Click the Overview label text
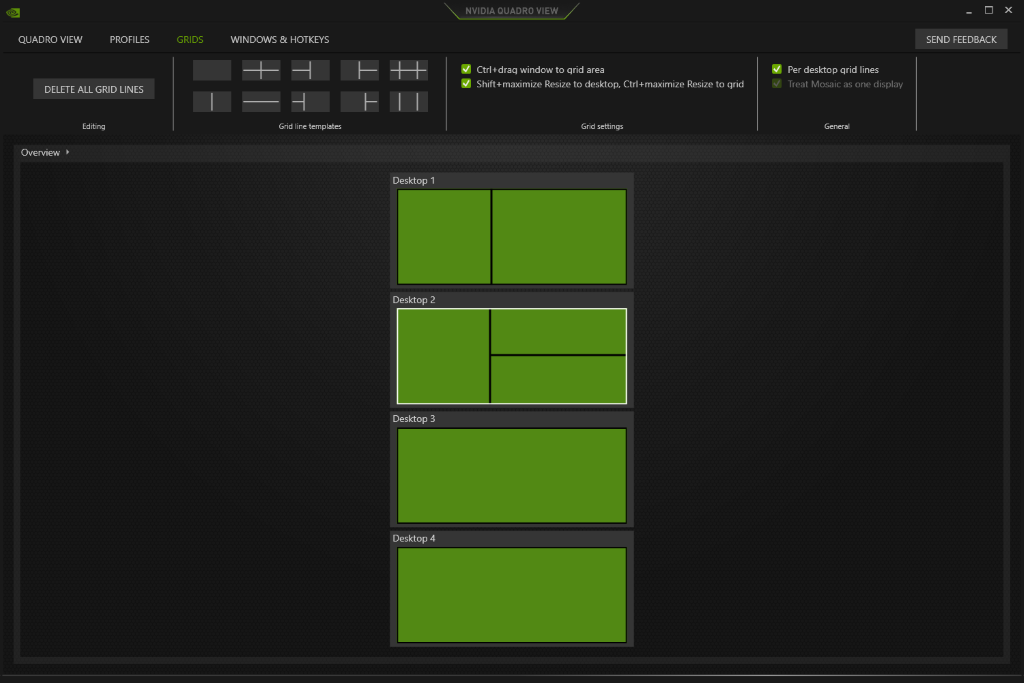Viewport: 1024px width, 683px height. point(40,152)
